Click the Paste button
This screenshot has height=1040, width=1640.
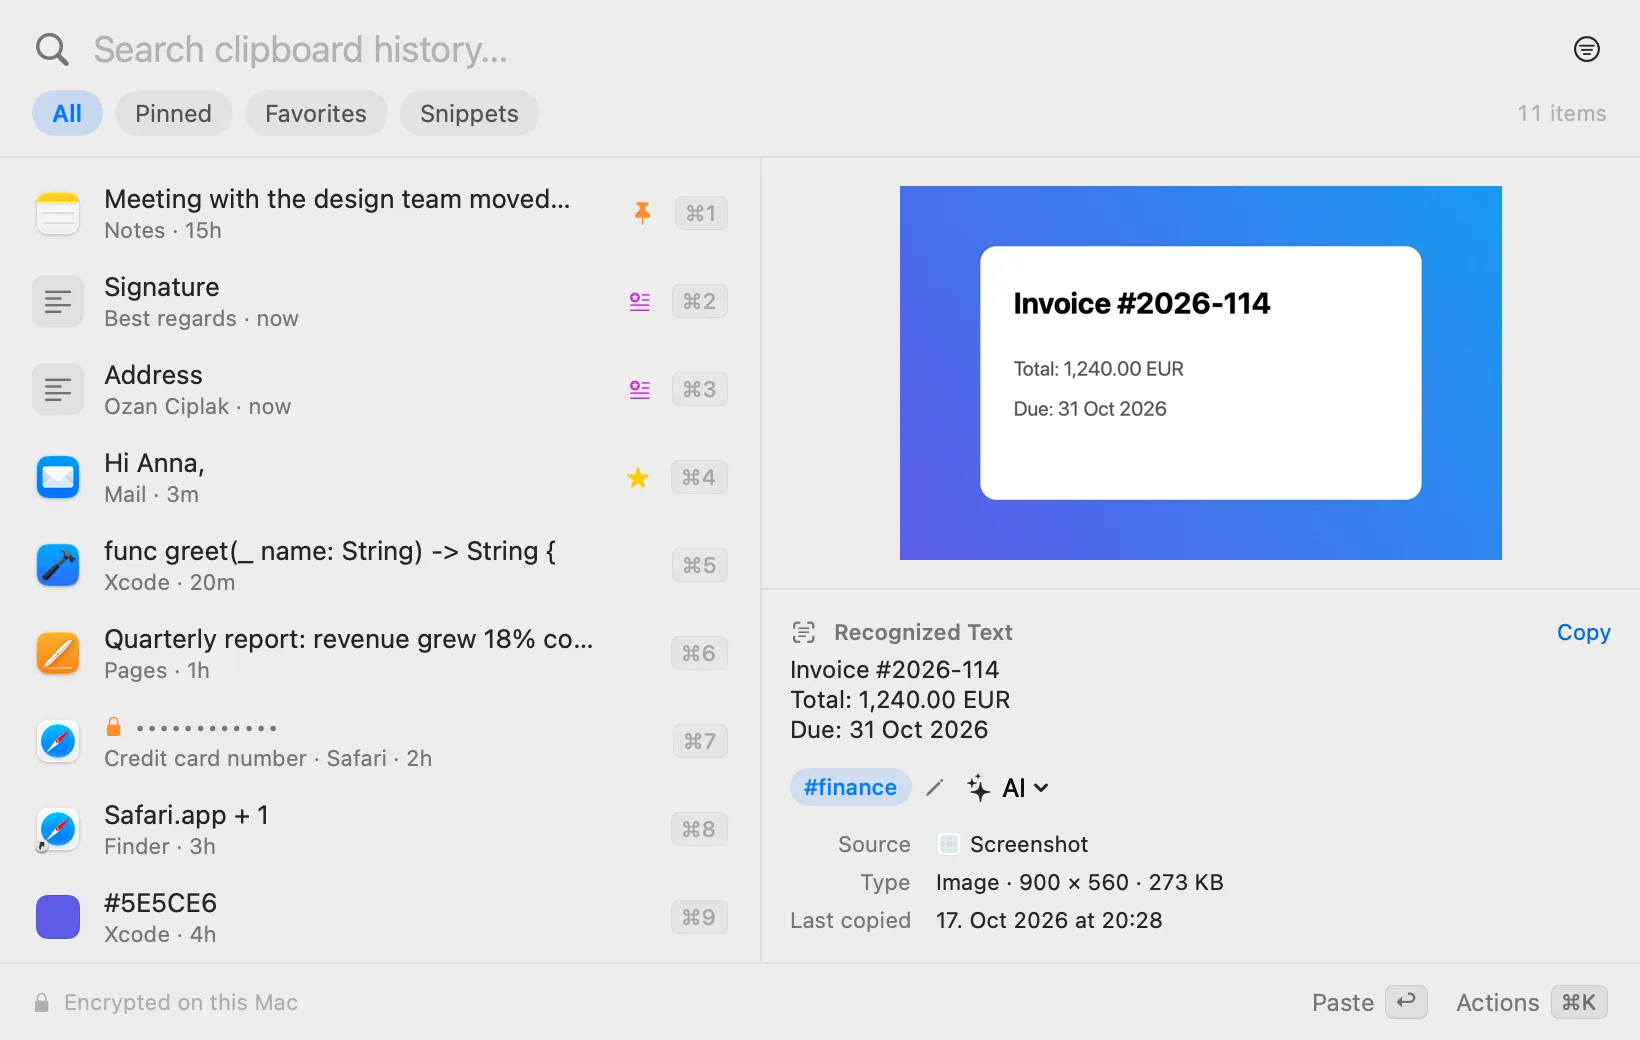[1369, 1002]
